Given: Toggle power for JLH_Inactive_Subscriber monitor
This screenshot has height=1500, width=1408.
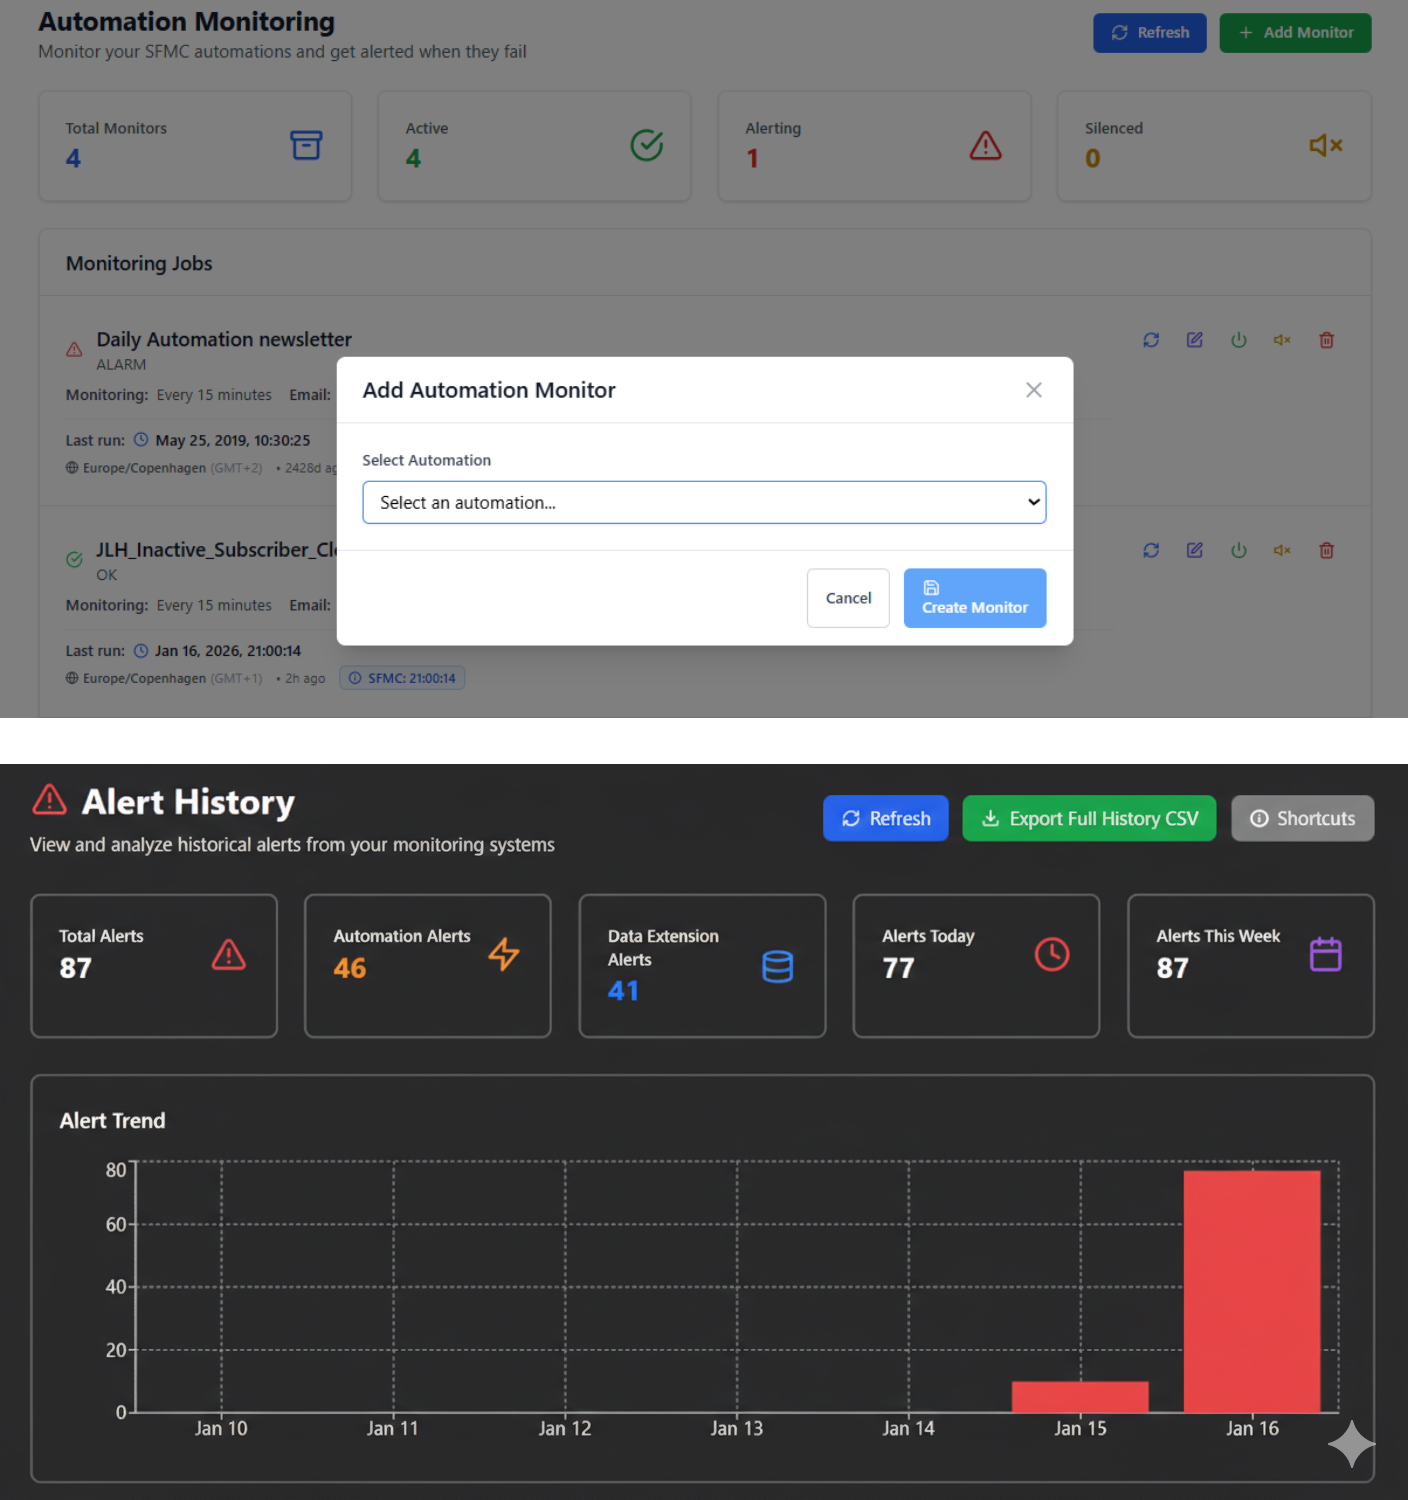Looking at the screenshot, I should point(1239,550).
